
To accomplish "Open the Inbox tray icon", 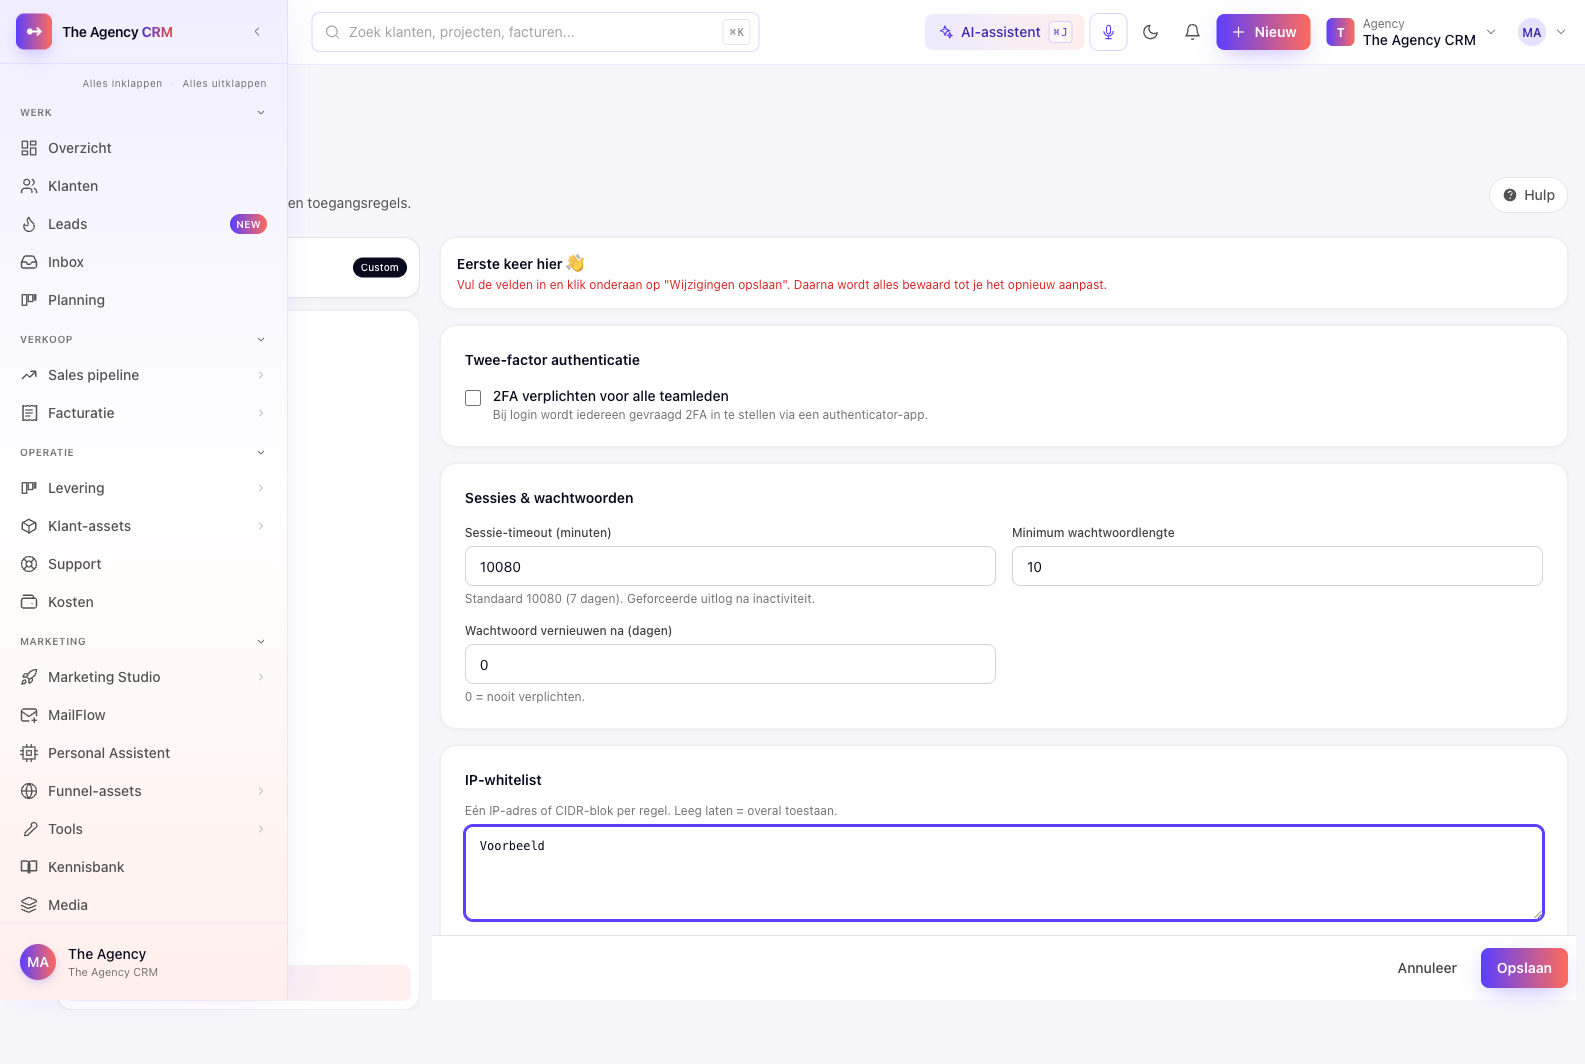I will coord(29,262).
